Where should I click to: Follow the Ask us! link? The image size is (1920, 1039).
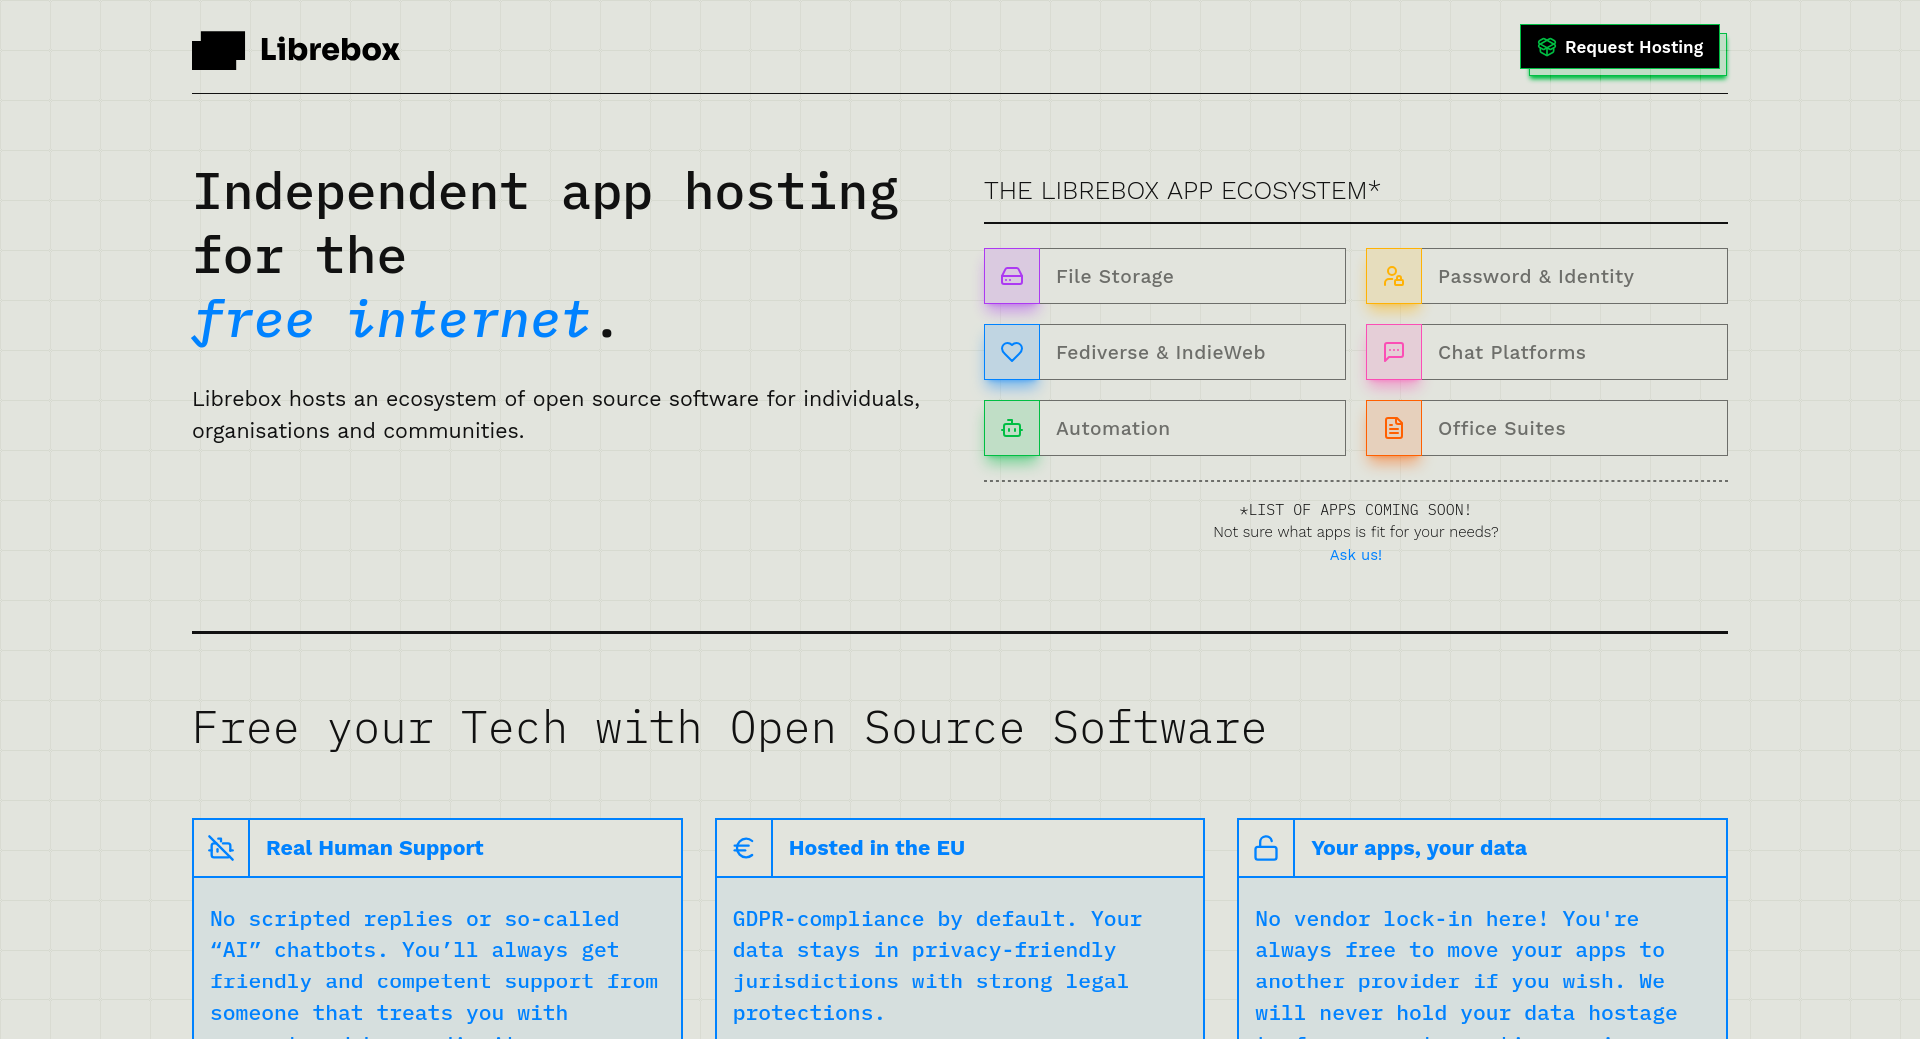tap(1356, 555)
